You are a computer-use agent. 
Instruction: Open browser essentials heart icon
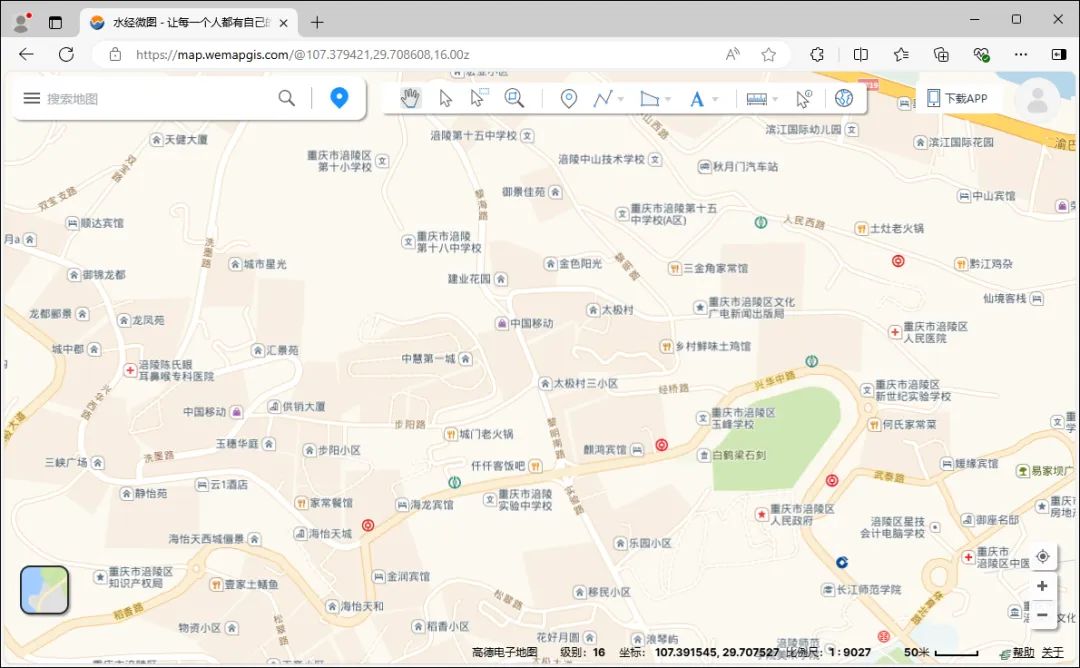(982, 54)
